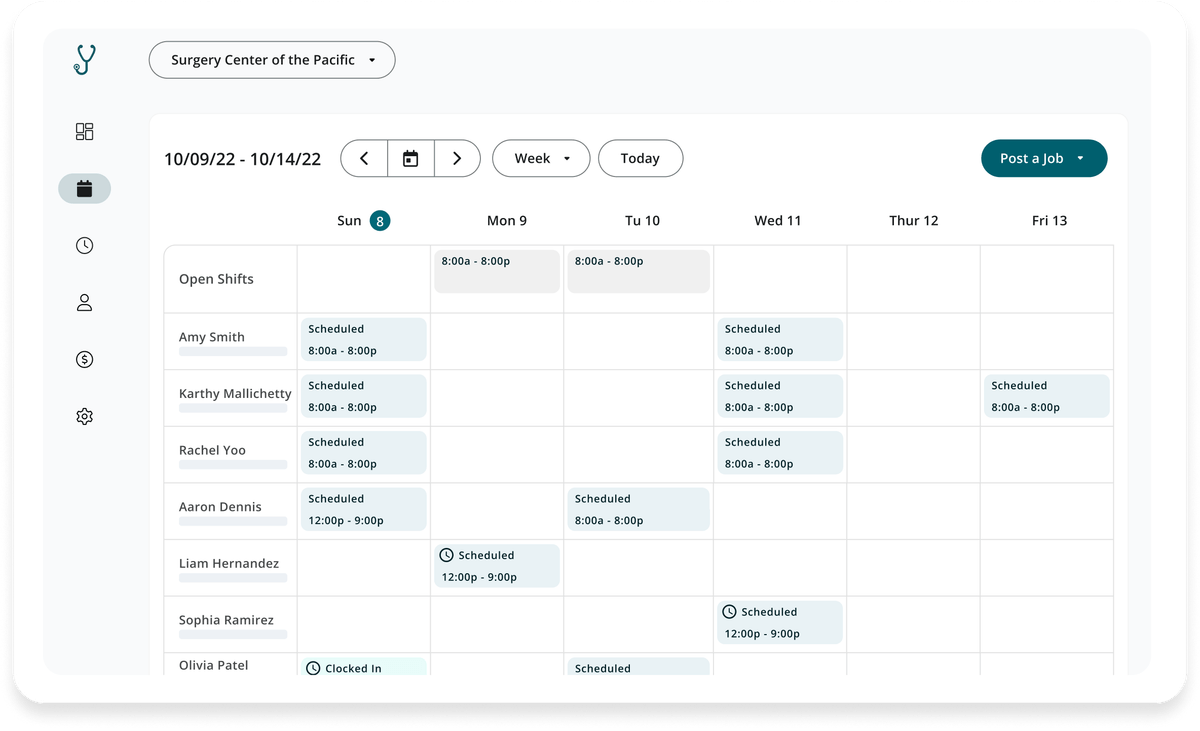The height and width of the screenshot is (731, 1200).
Task: Open the dollar payments sidebar icon
Action: click(85, 360)
